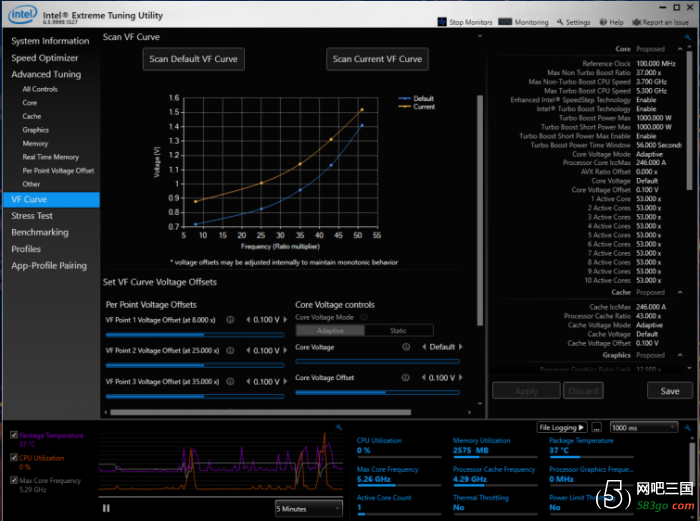Open the 1000 ms polling interval dropdown
Image resolution: width=700 pixels, height=521 pixels.
pyautogui.click(x=644, y=428)
